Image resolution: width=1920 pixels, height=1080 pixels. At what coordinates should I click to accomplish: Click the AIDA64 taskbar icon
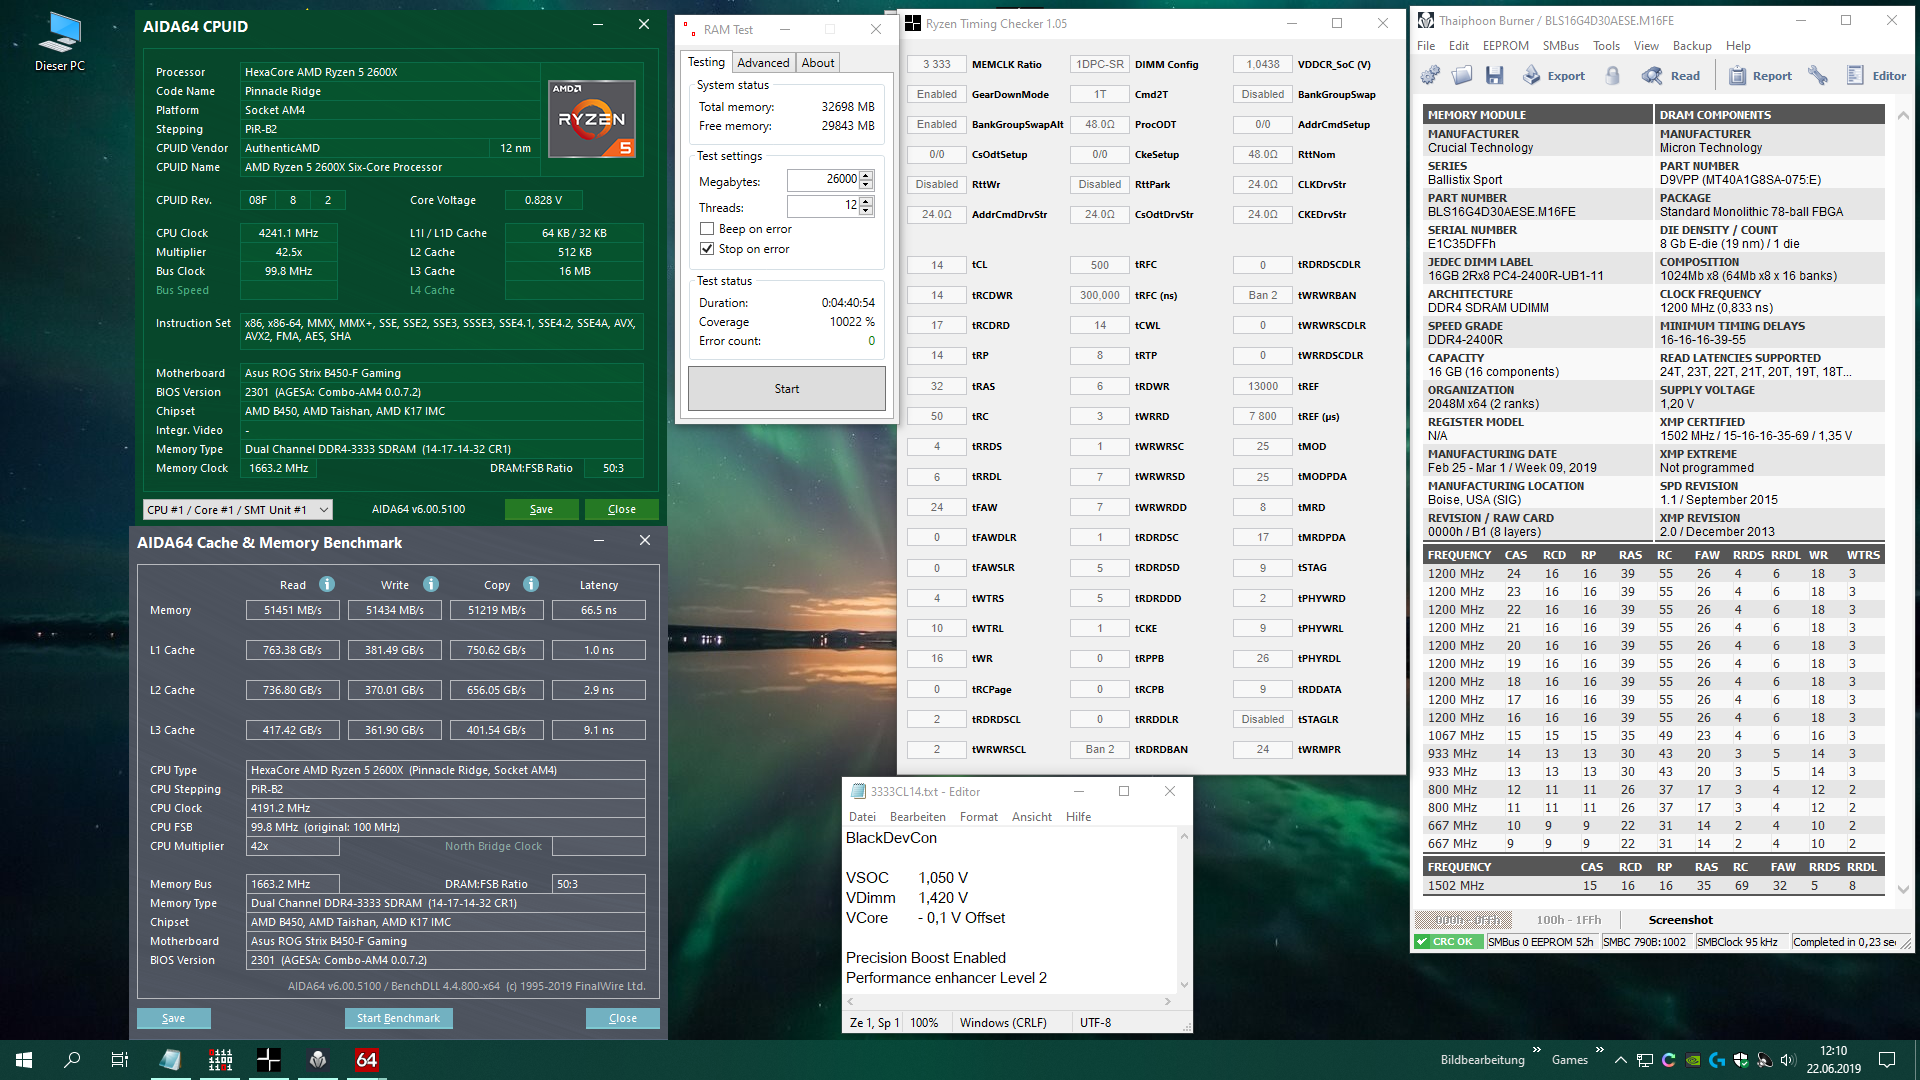366,1059
